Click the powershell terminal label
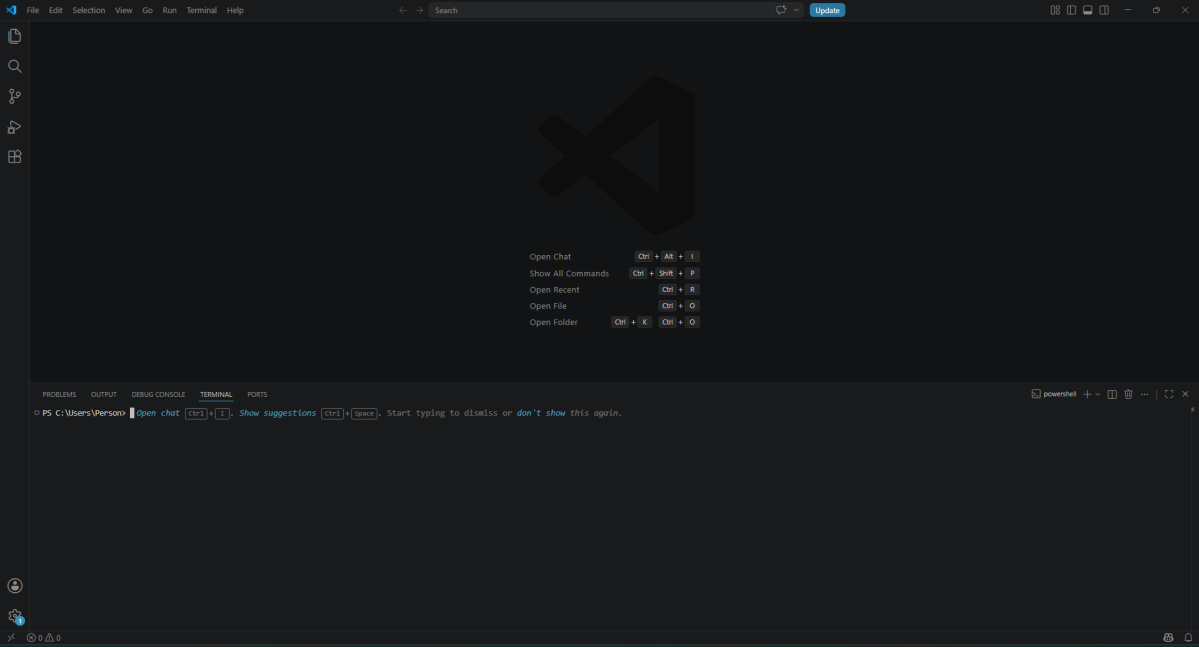Viewport: 1199px width, 647px height. pyautogui.click(x=1054, y=394)
